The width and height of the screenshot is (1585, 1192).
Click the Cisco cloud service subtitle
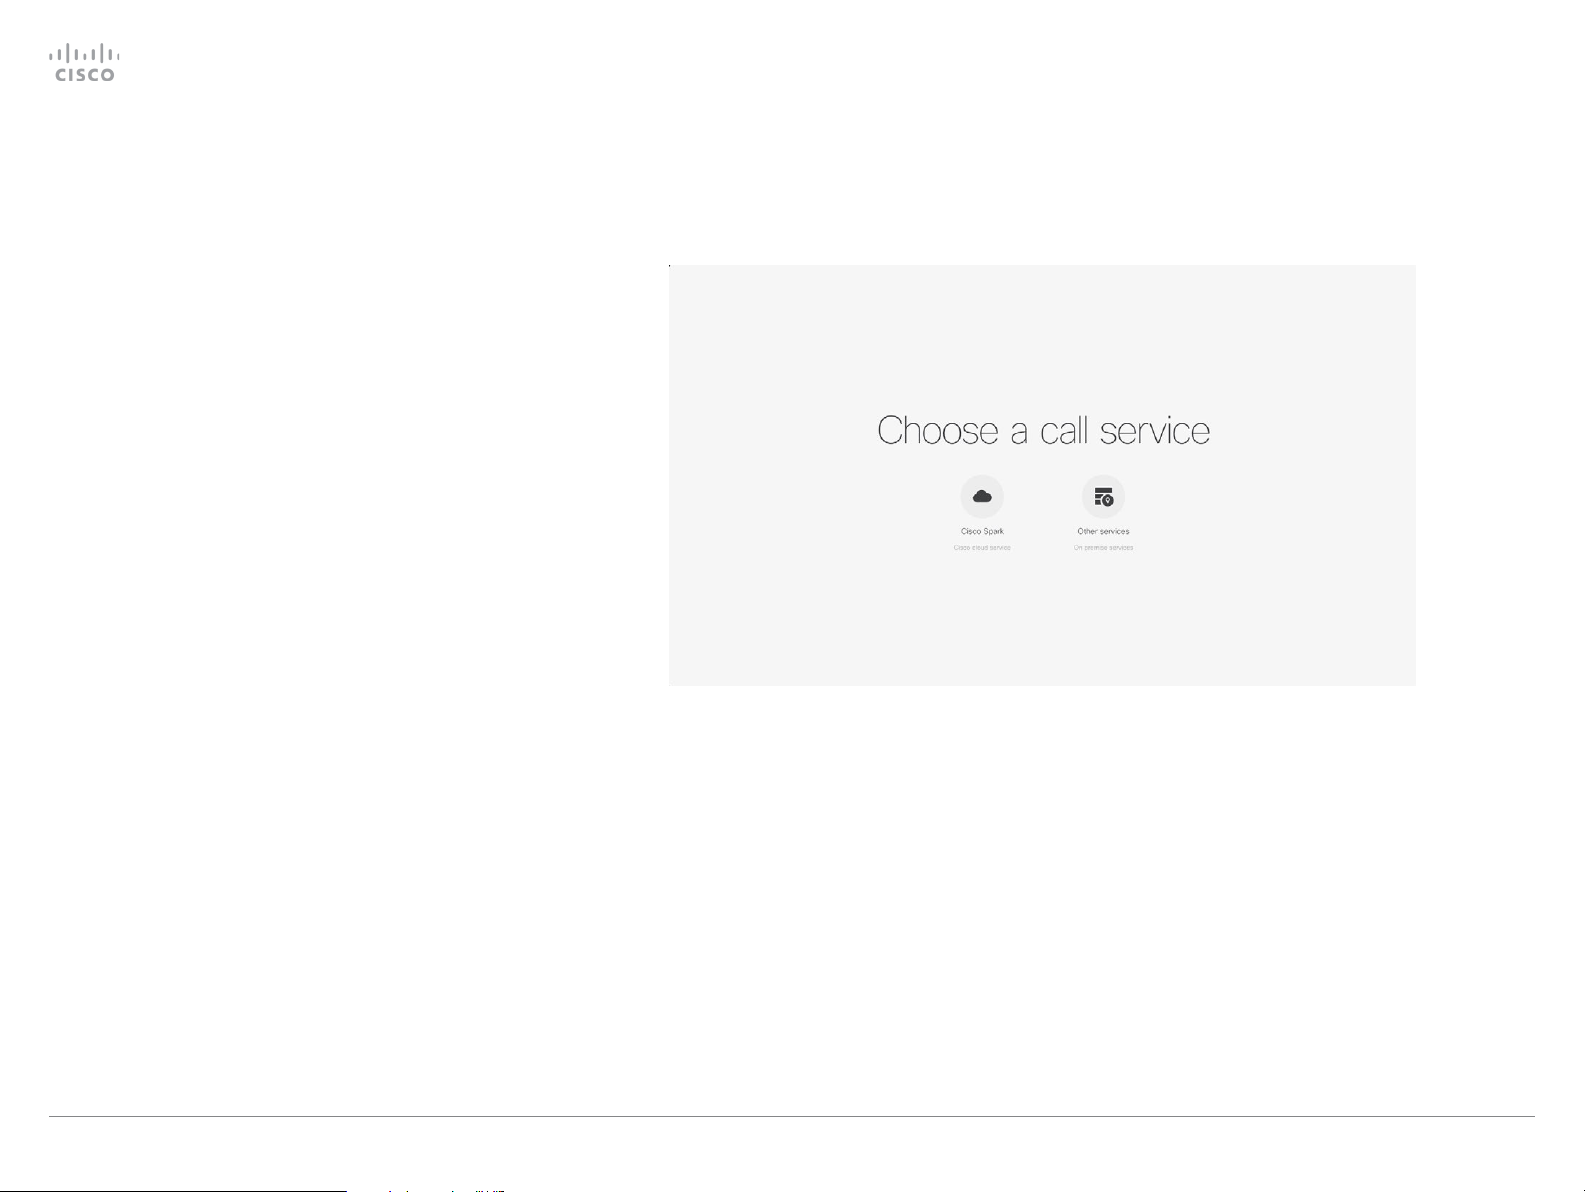(982, 548)
